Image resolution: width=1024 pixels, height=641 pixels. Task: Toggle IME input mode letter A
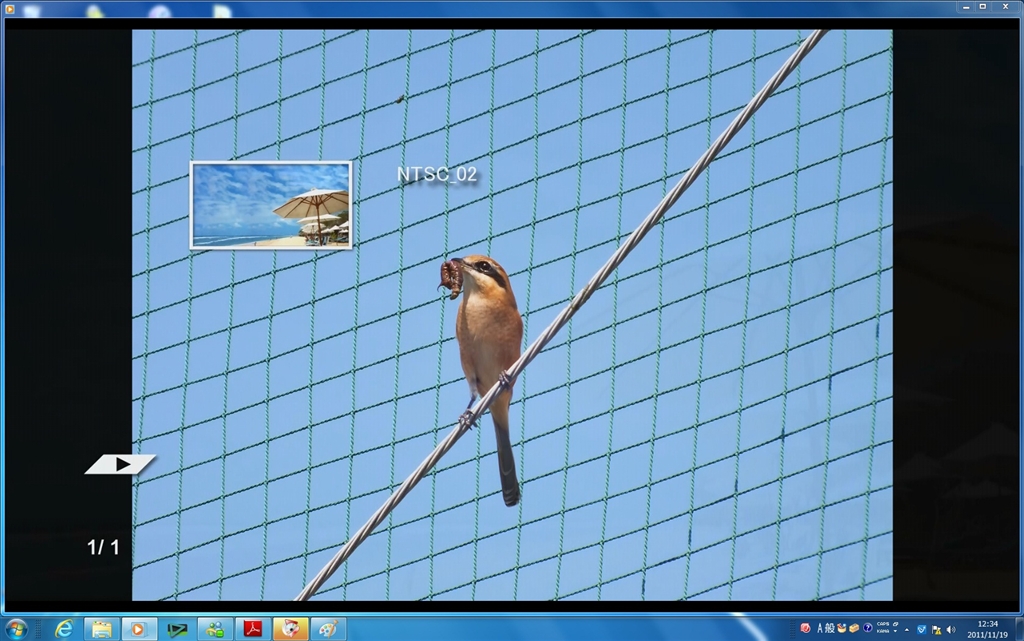click(x=820, y=629)
